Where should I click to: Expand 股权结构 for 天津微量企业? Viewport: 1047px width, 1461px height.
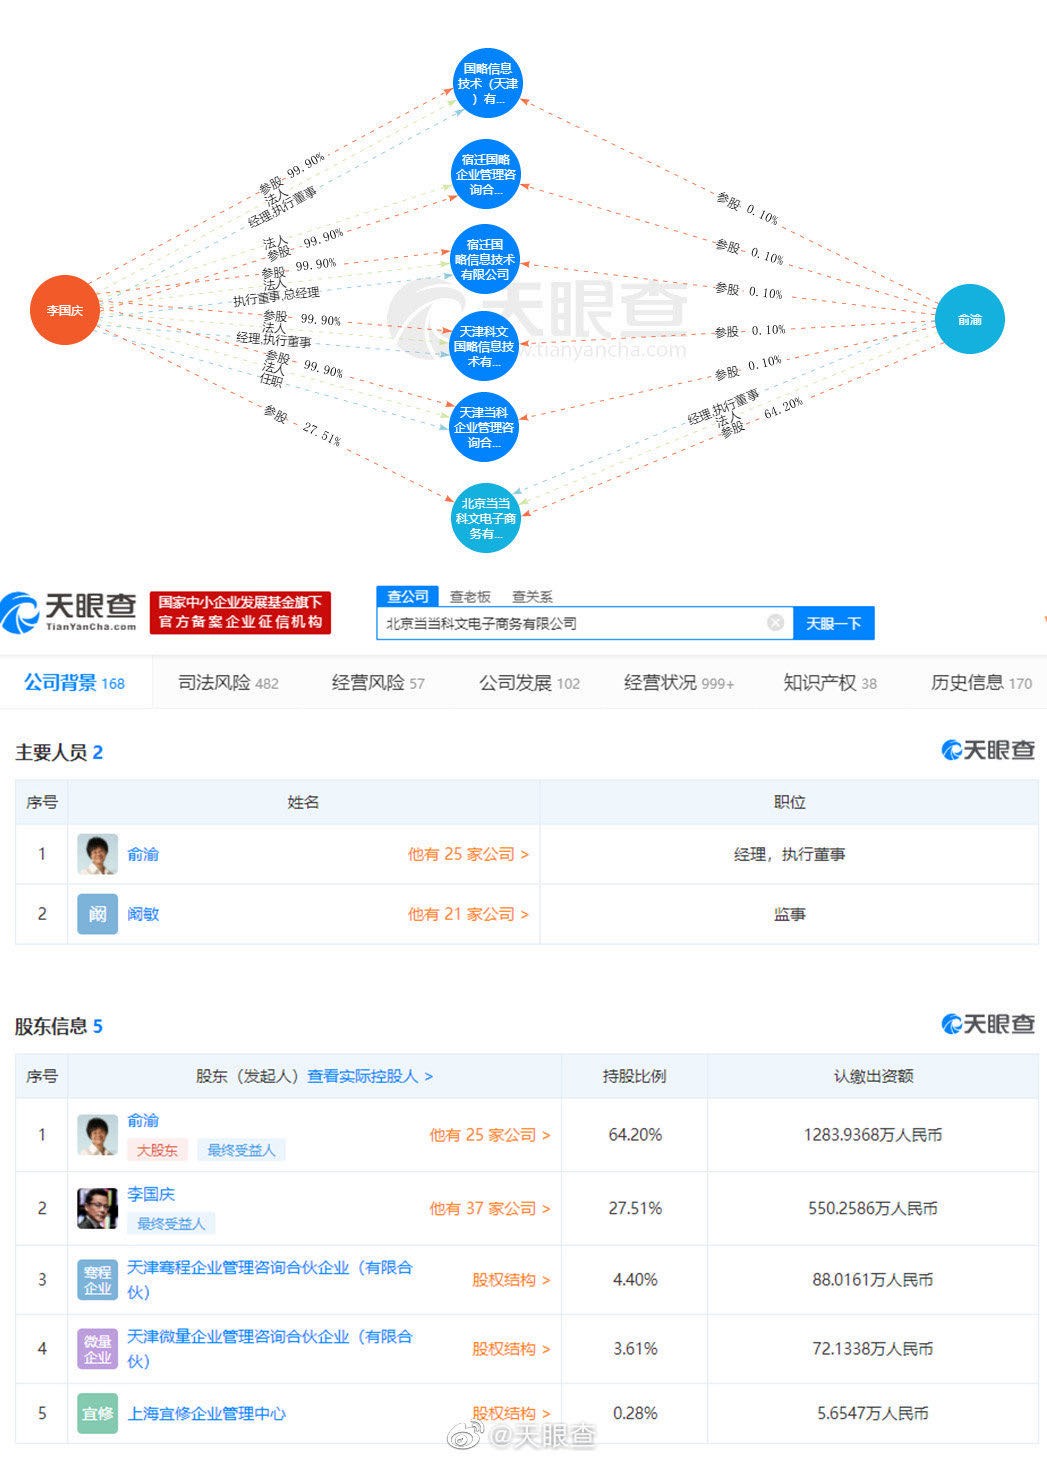pyautogui.click(x=511, y=1349)
